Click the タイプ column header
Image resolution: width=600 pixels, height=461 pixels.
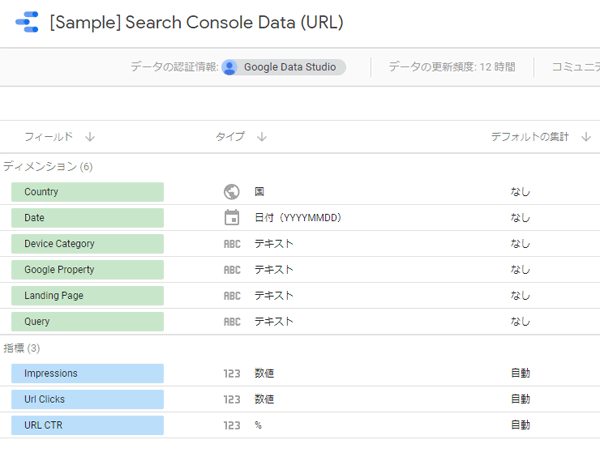[230, 137]
